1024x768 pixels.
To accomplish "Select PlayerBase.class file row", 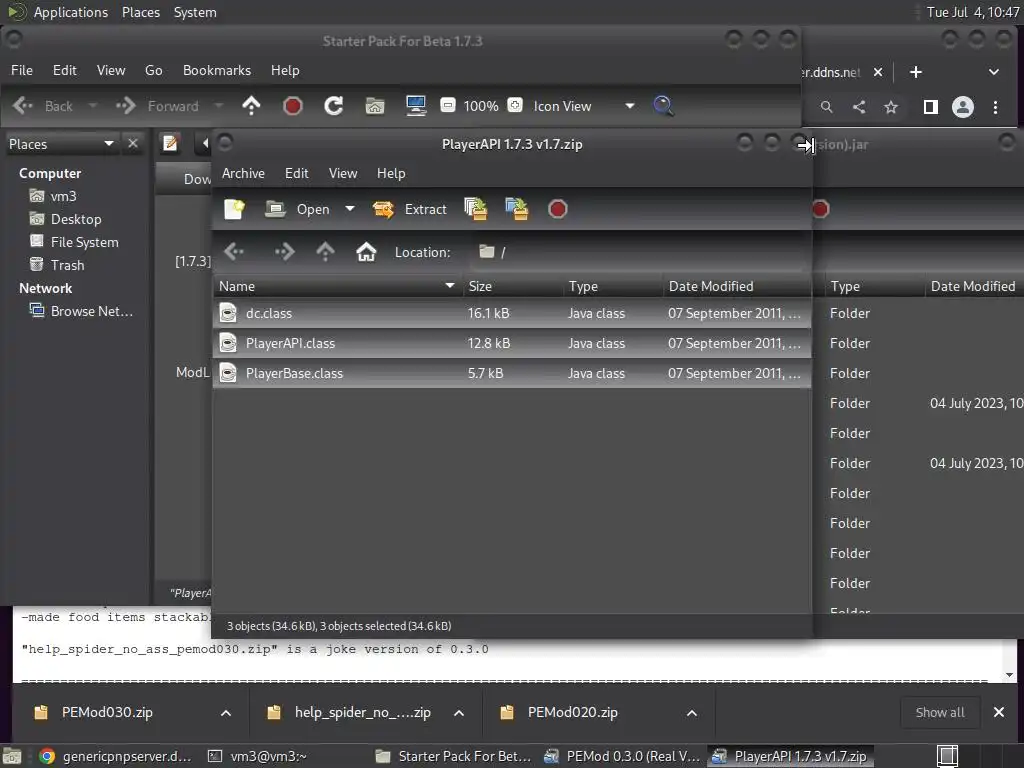I will [x=512, y=374].
